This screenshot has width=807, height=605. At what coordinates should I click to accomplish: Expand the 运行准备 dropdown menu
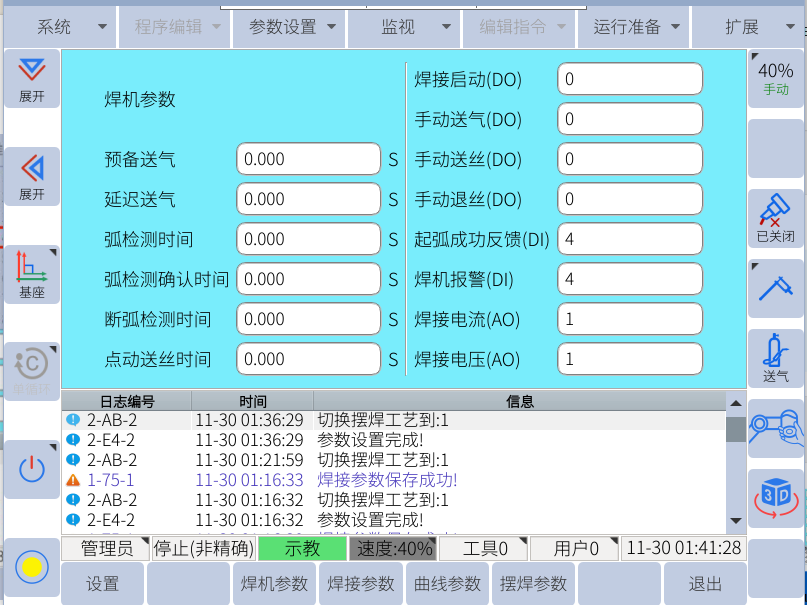pos(636,27)
